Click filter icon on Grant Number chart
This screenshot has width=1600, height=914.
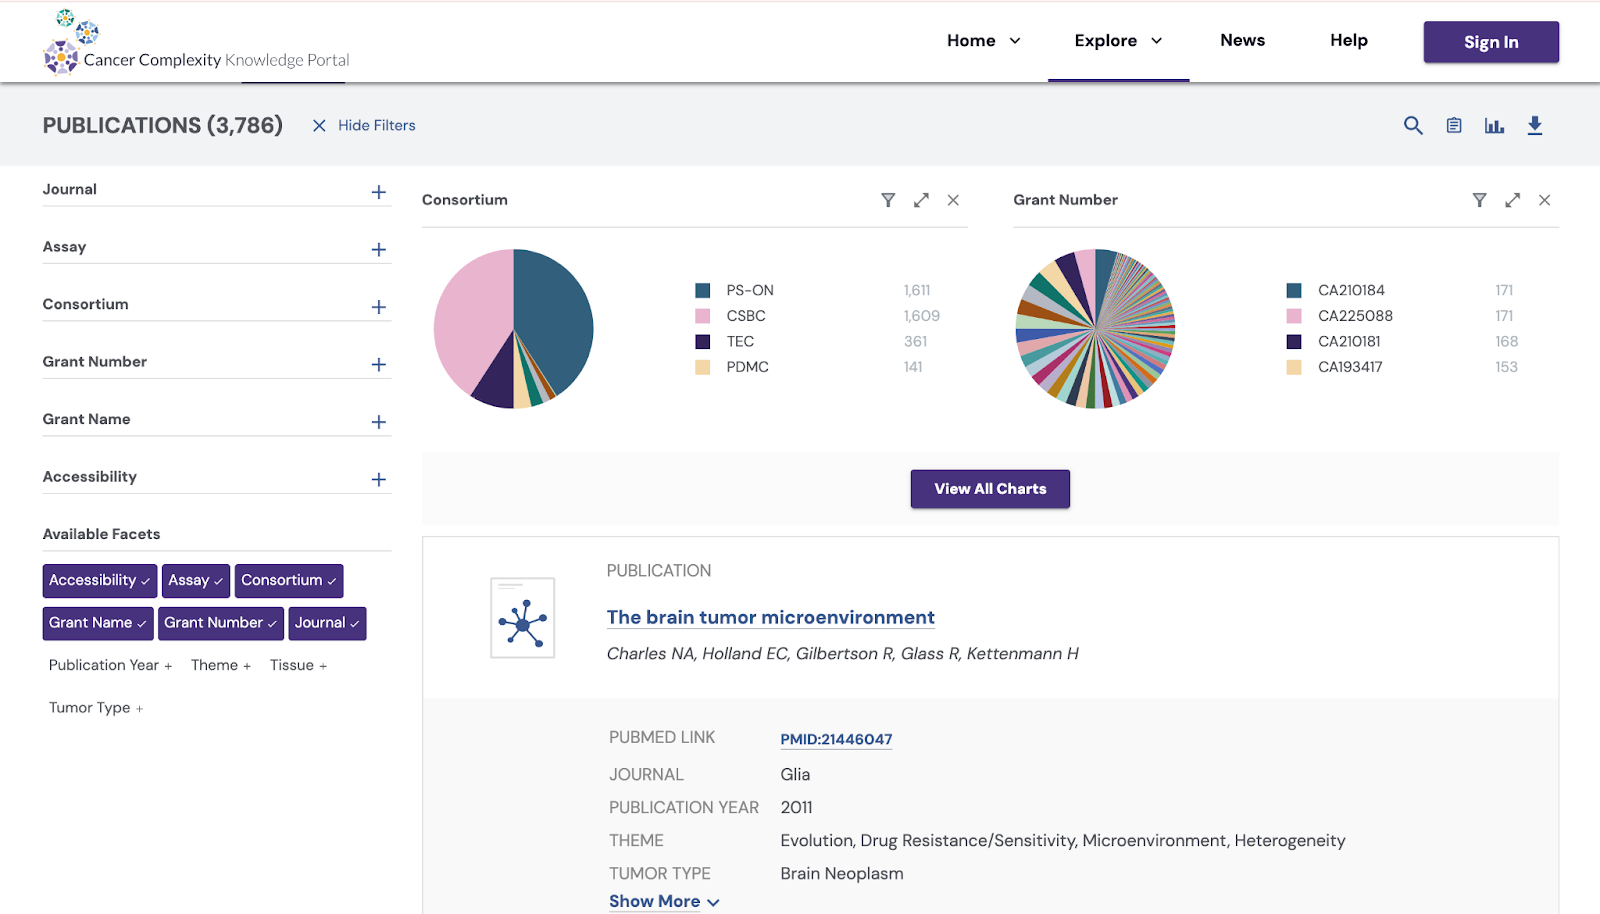click(1479, 200)
